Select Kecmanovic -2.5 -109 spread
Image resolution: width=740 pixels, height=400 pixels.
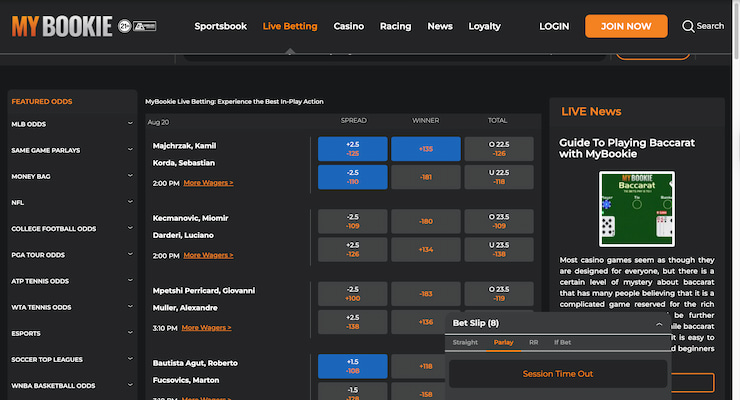click(x=353, y=221)
